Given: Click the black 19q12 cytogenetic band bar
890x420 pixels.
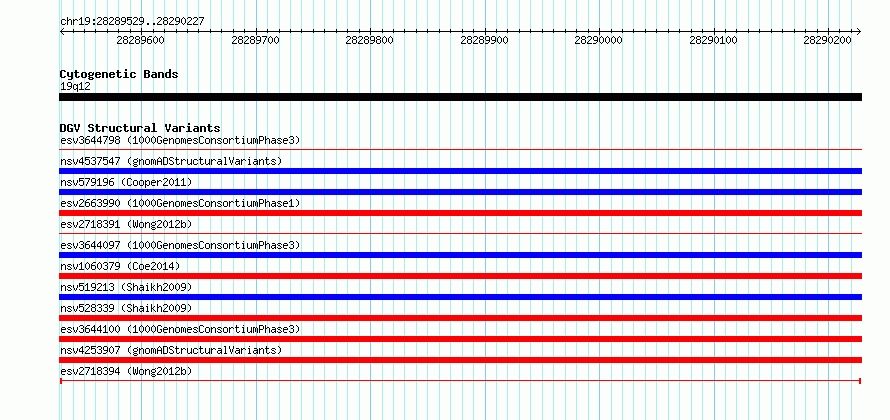Looking at the screenshot, I should (x=460, y=97).
